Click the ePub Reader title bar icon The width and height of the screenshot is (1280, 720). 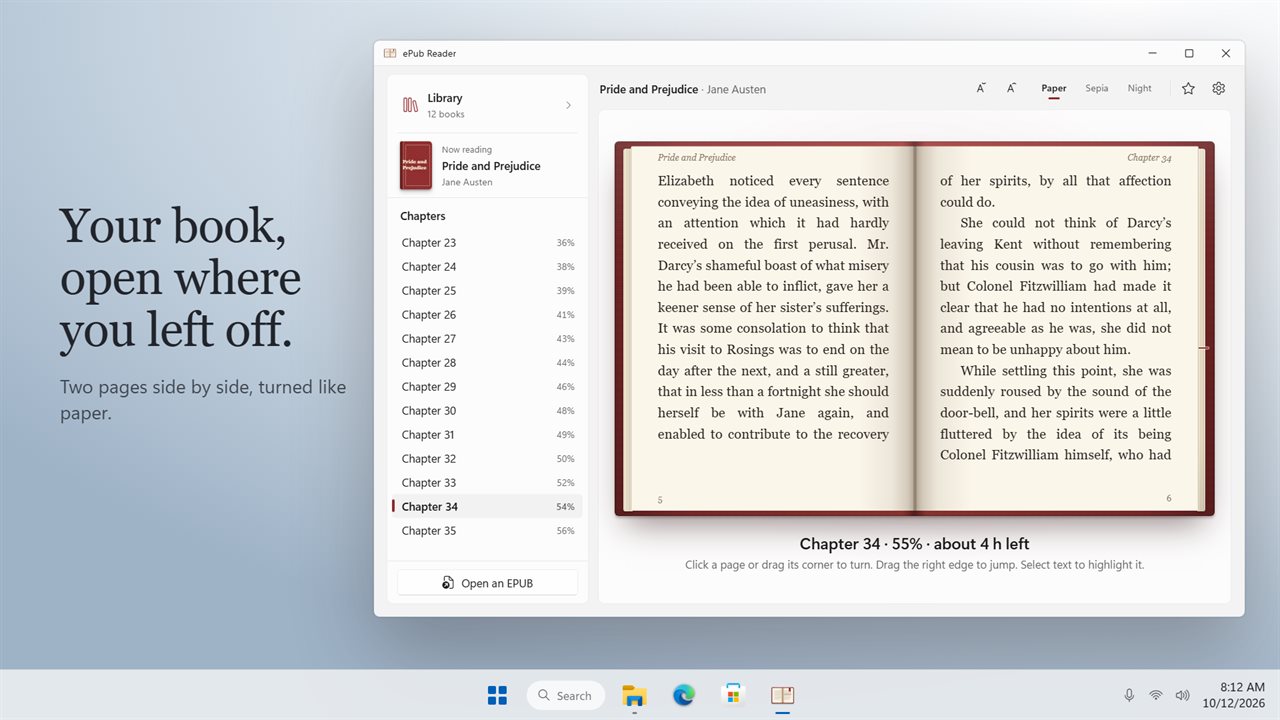coord(390,53)
